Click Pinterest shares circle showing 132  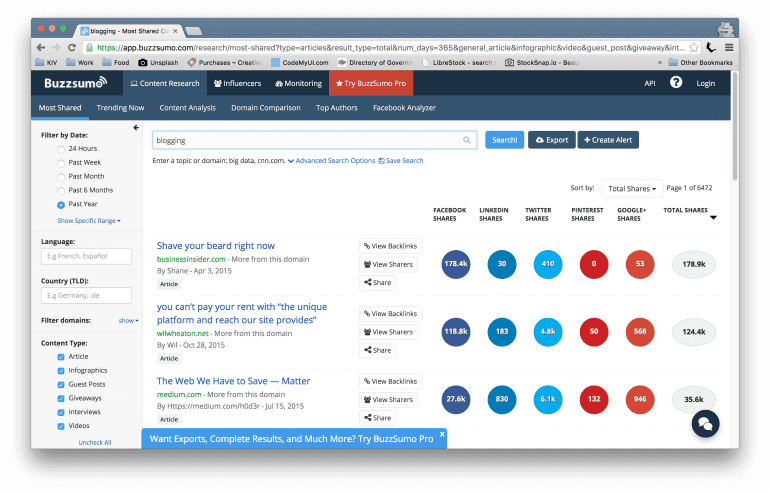(x=594, y=399)
